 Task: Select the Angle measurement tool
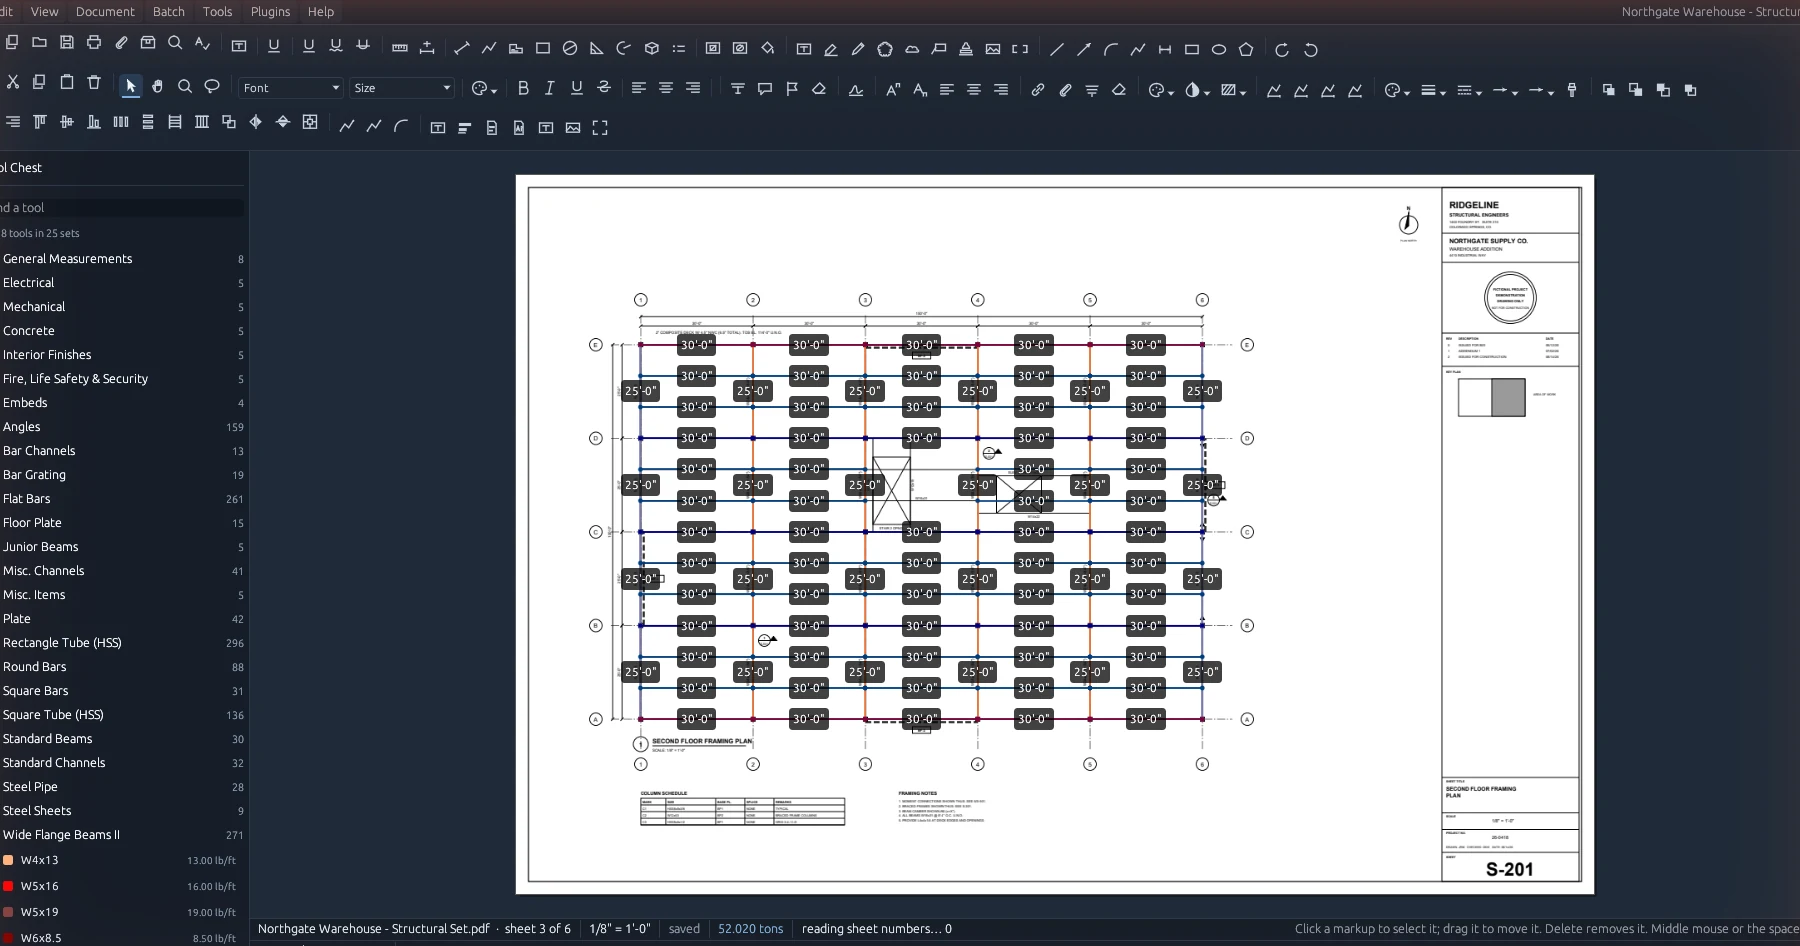[597, 48]
